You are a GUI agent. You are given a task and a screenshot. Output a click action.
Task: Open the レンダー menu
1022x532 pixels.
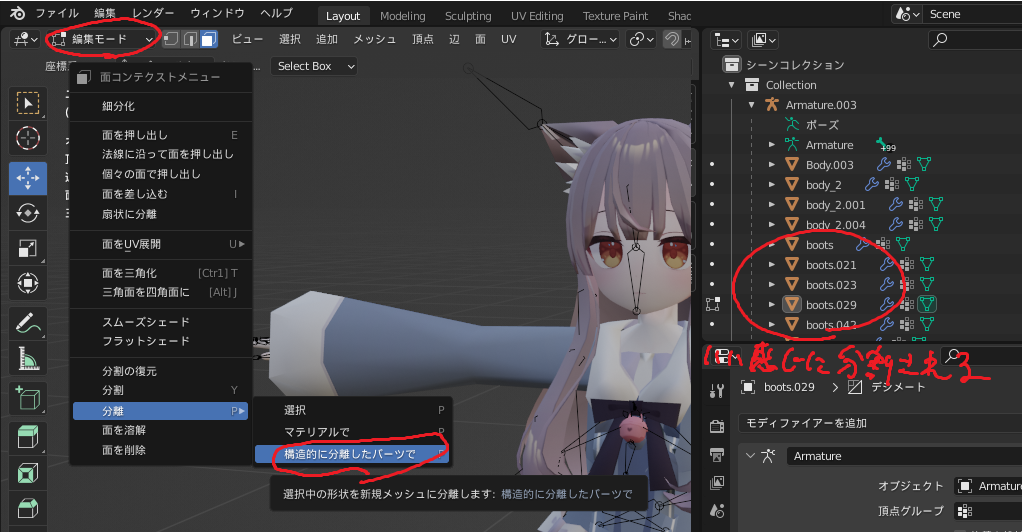(x=153, y=13)
